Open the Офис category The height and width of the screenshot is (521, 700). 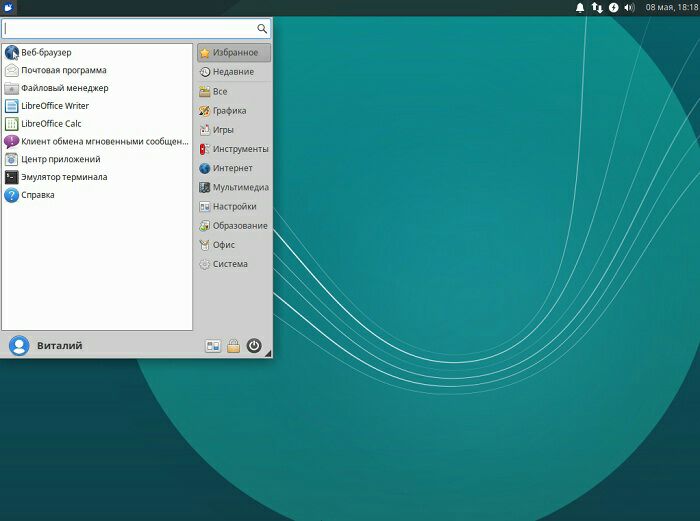click(234, 245)
